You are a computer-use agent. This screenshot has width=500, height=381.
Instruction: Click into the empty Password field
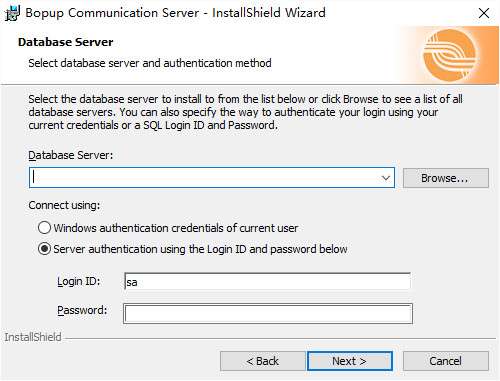tap(268, 313)
